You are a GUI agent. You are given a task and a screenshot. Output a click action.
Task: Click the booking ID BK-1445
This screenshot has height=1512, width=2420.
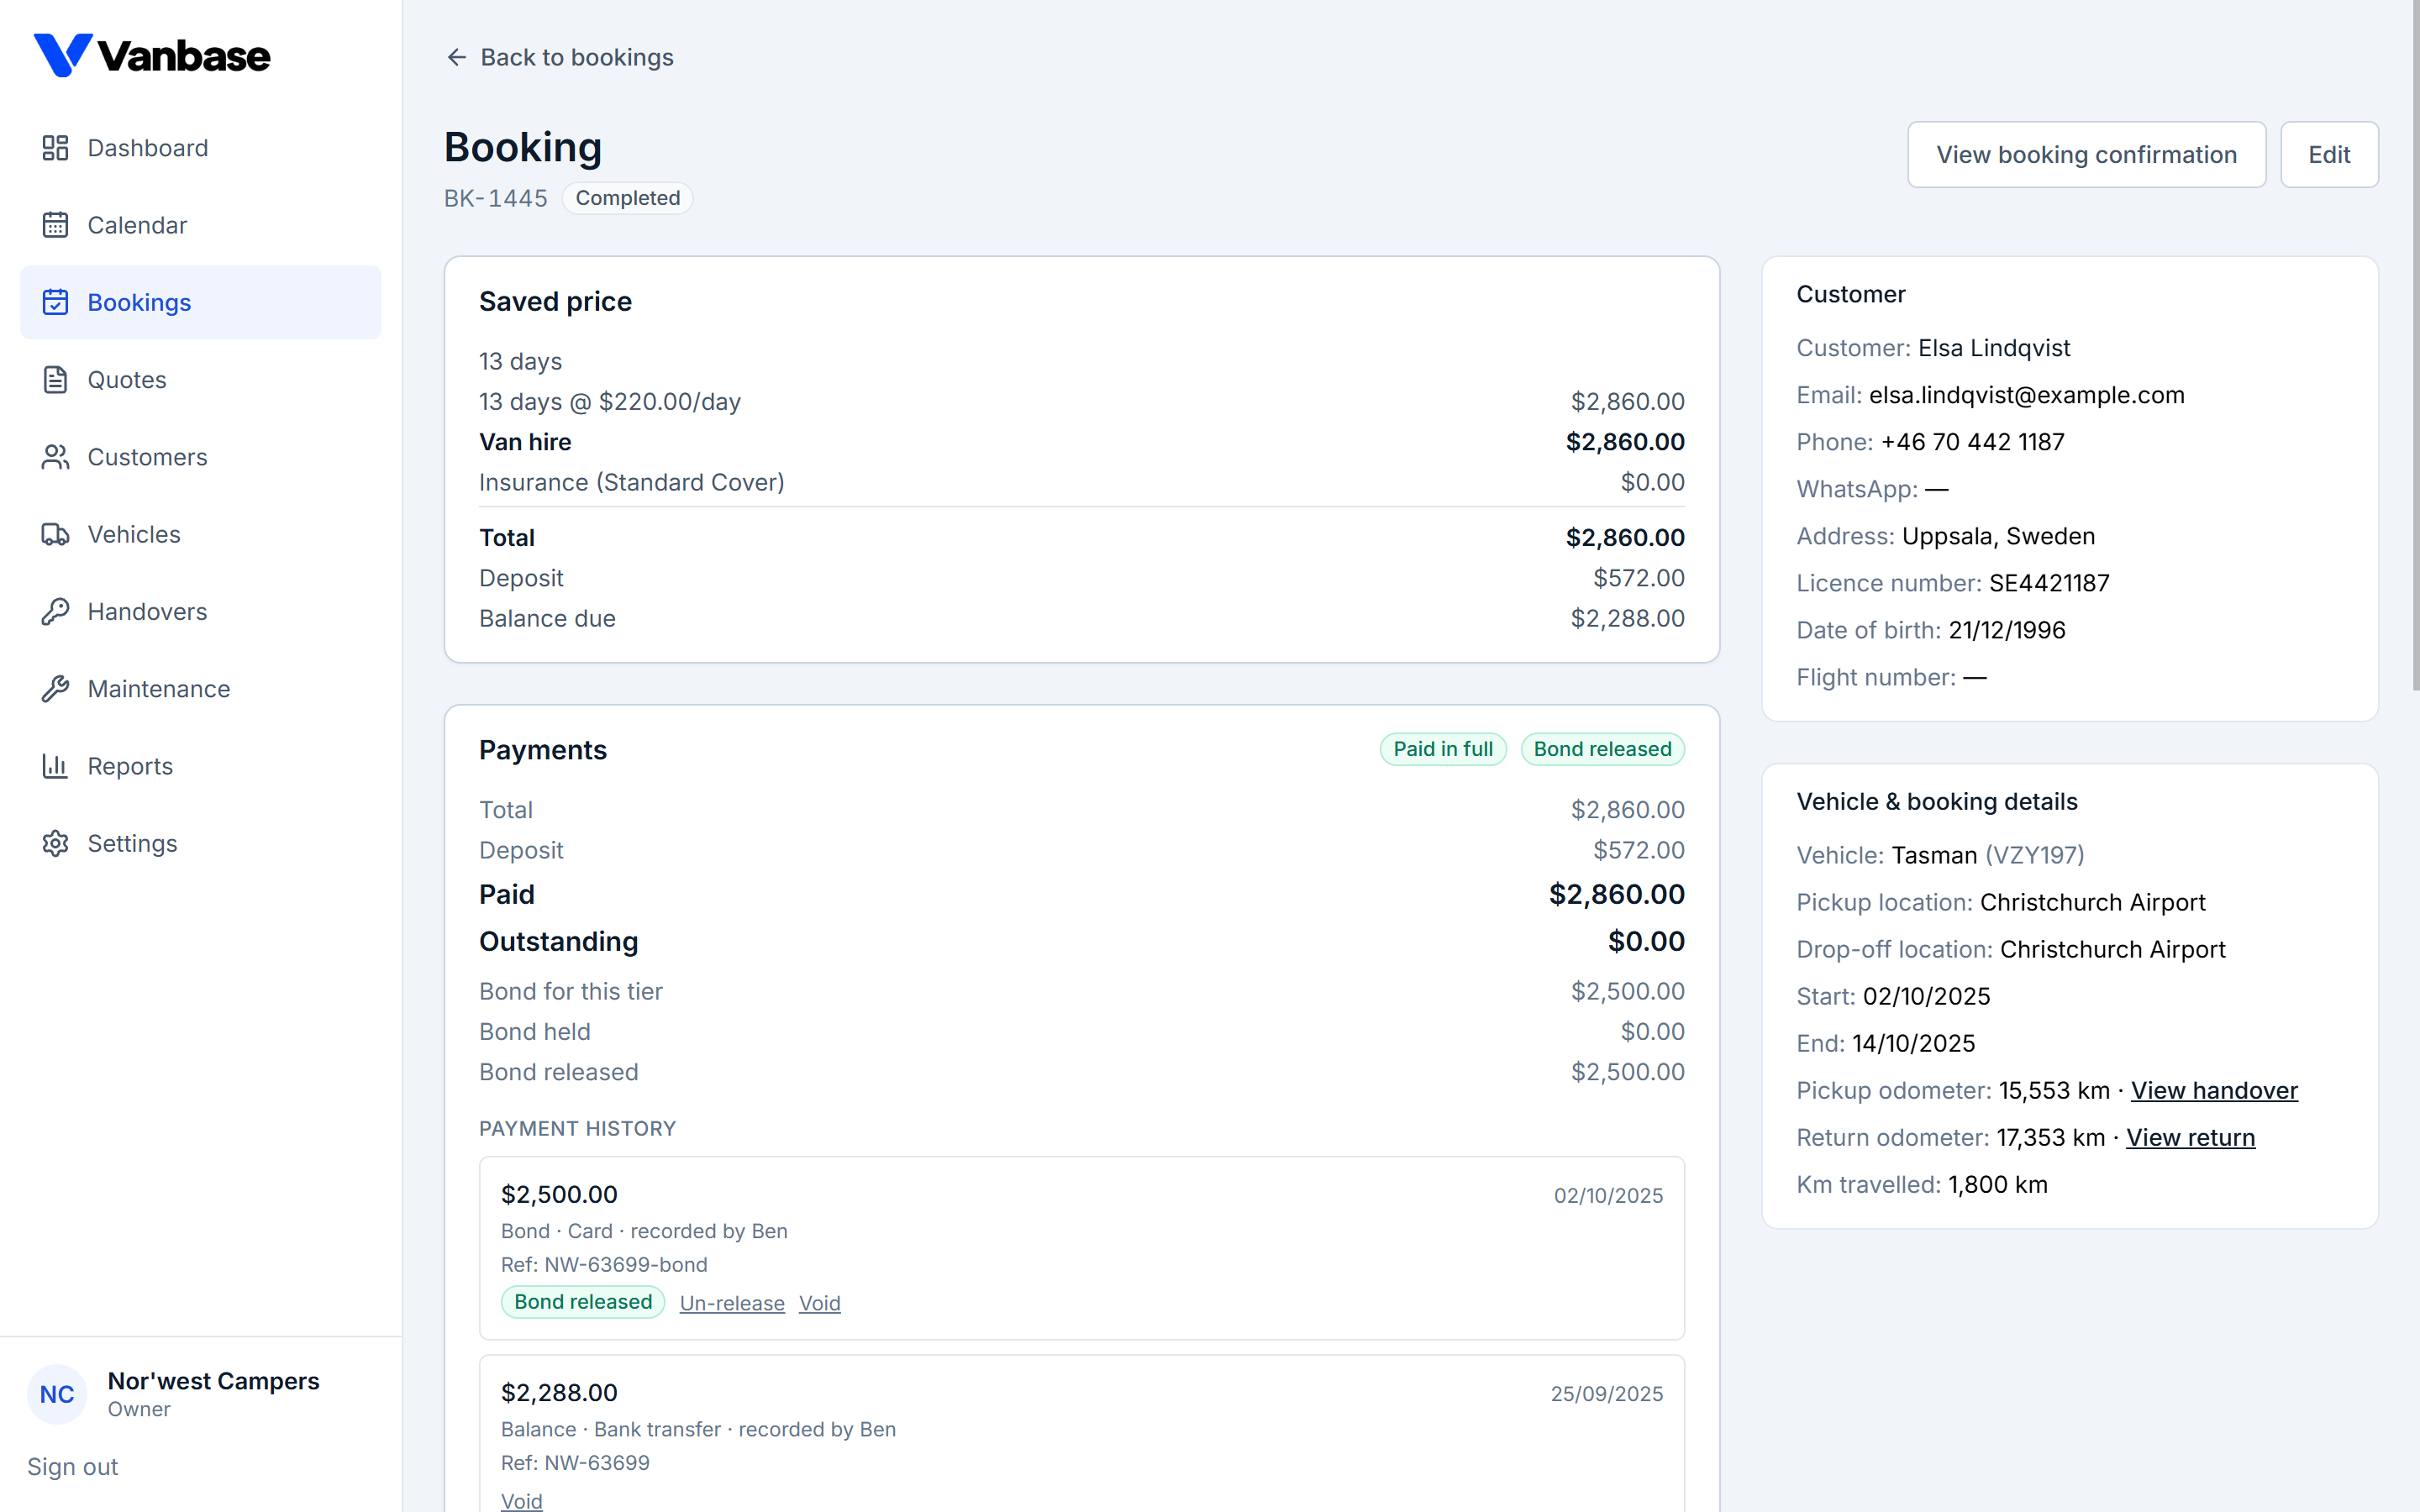click(495, 198)
